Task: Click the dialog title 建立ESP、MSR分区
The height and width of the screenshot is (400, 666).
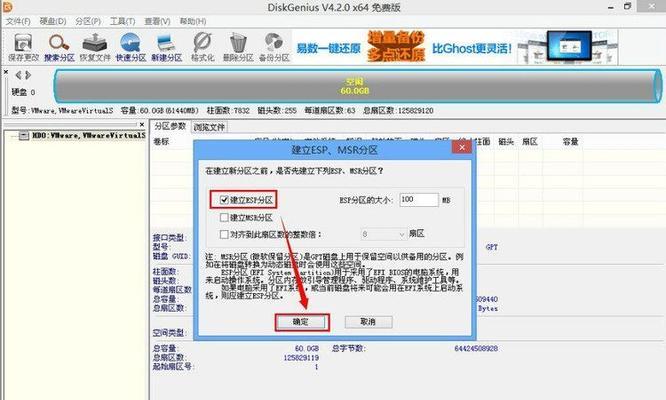Action: pos(334,150)
